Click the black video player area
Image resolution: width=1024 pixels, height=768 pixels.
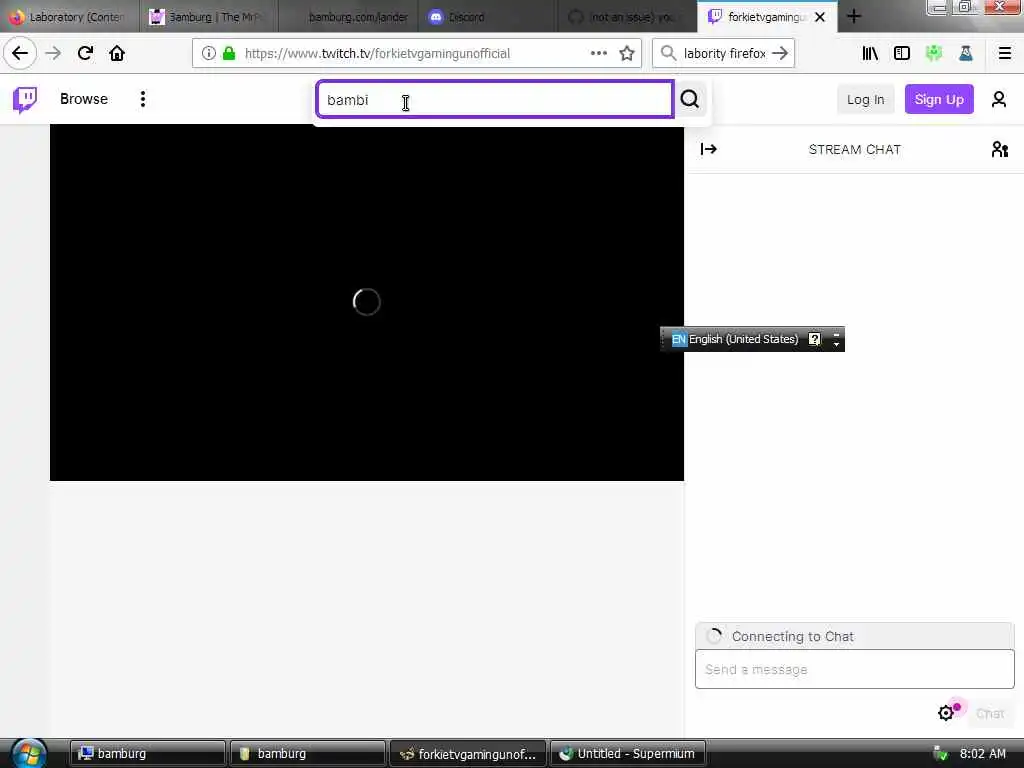pos(366,302)
